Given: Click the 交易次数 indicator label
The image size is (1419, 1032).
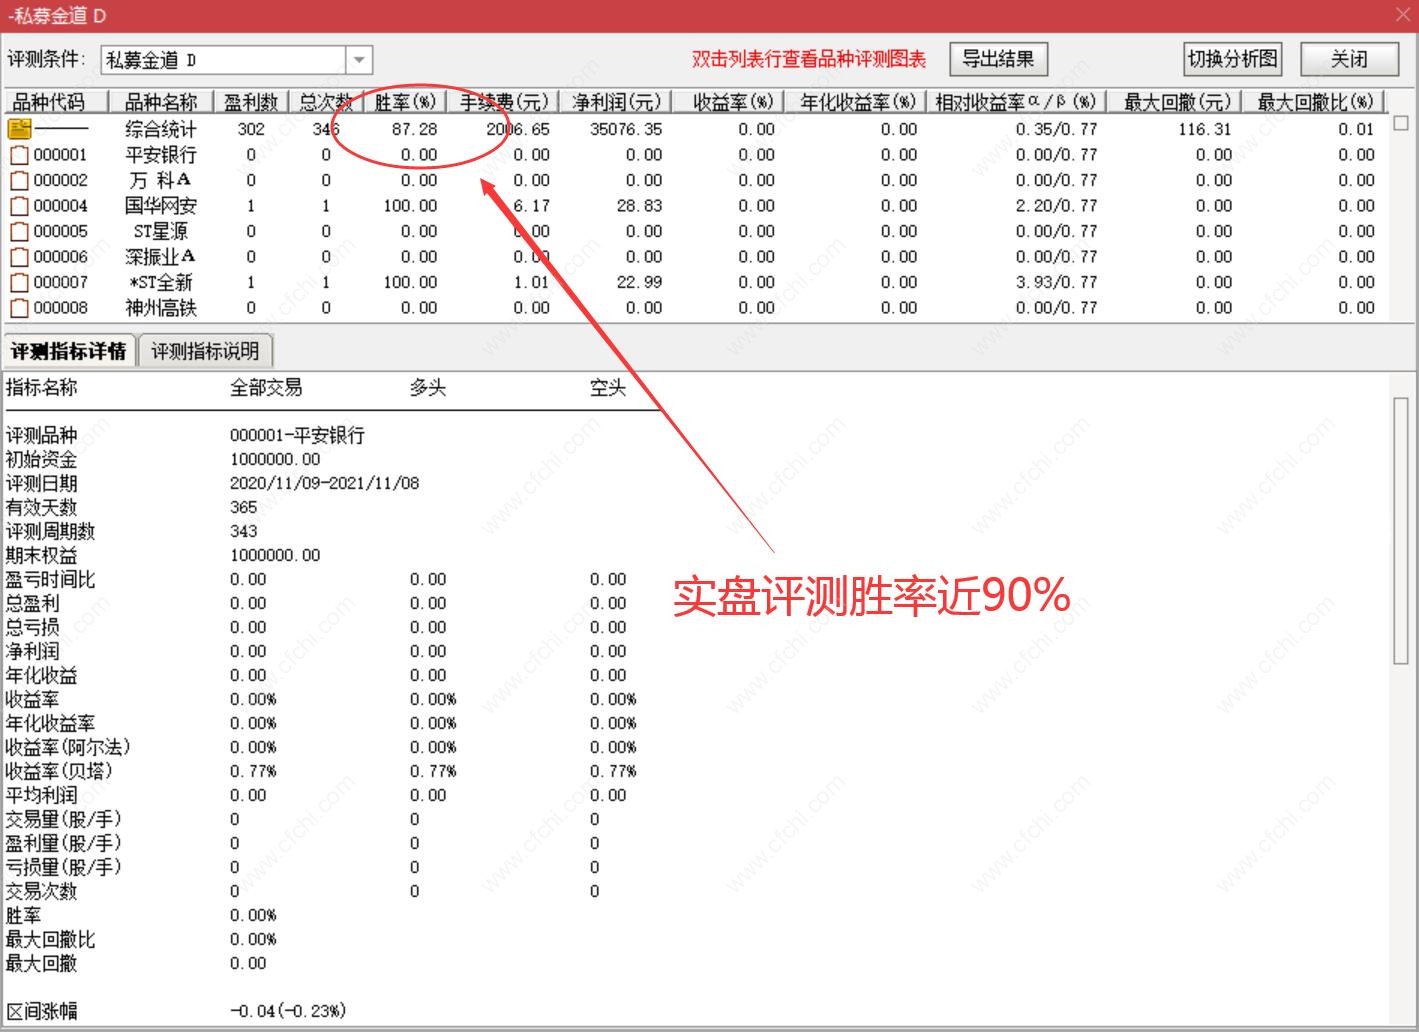Looking at the screenshot, I should click(x=41, y=891).
